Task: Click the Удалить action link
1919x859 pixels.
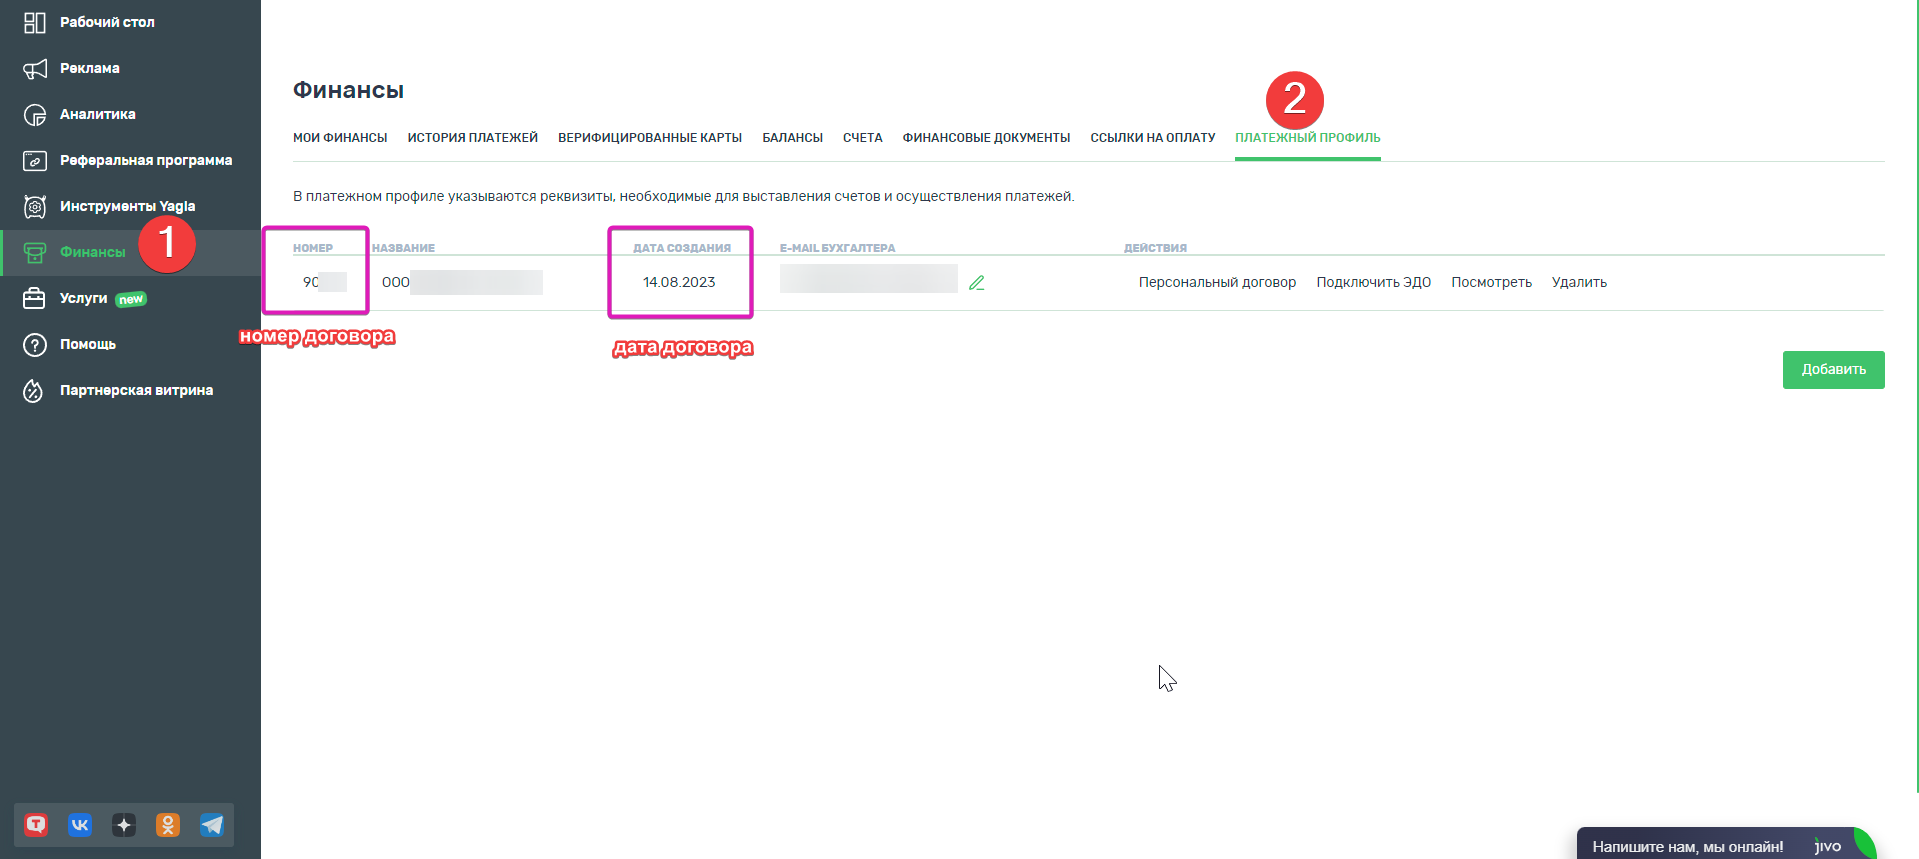Action: (1580, 283)
